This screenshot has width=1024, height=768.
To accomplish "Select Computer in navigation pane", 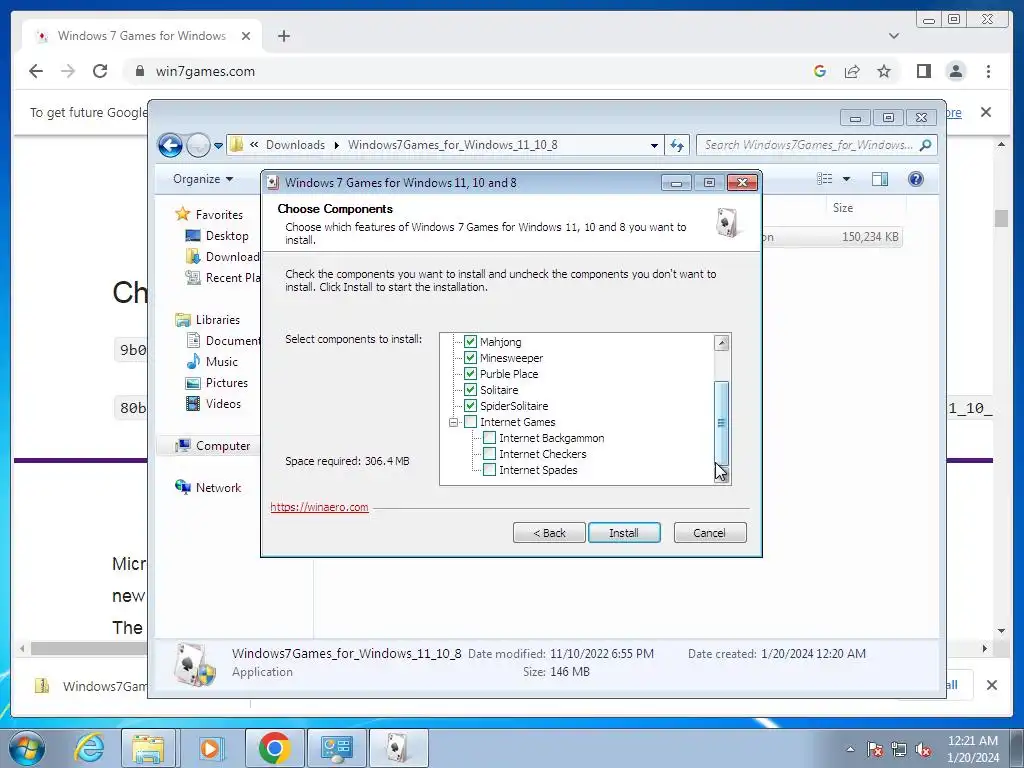I will pyautogui.click(x=223, y=446).
